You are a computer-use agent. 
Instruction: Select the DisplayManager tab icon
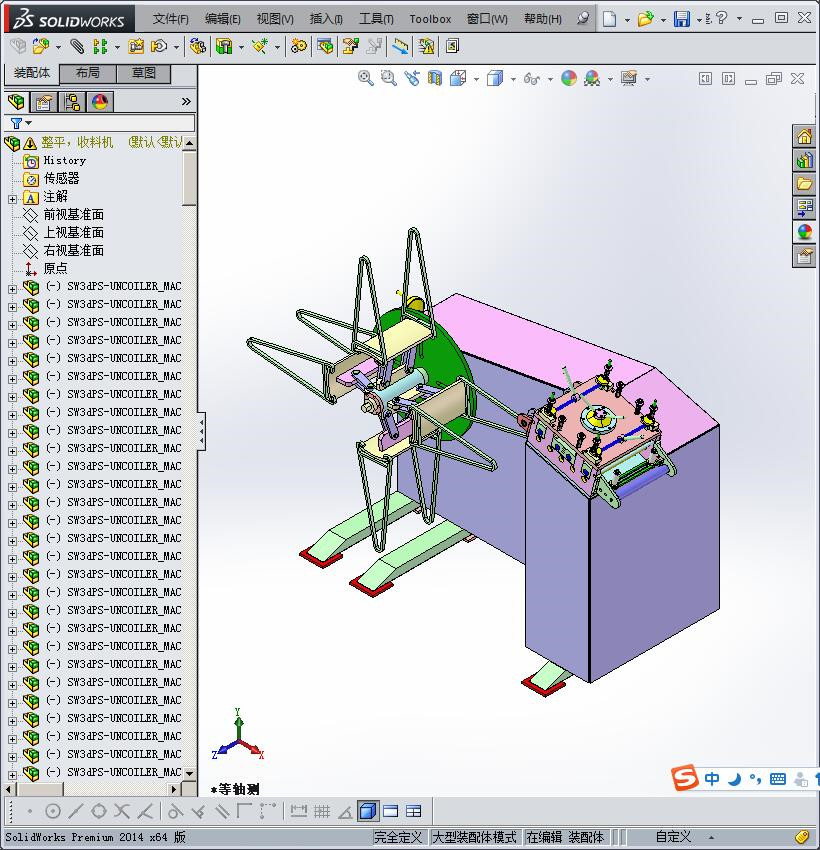pyautogui.click(x=100, y=101)
